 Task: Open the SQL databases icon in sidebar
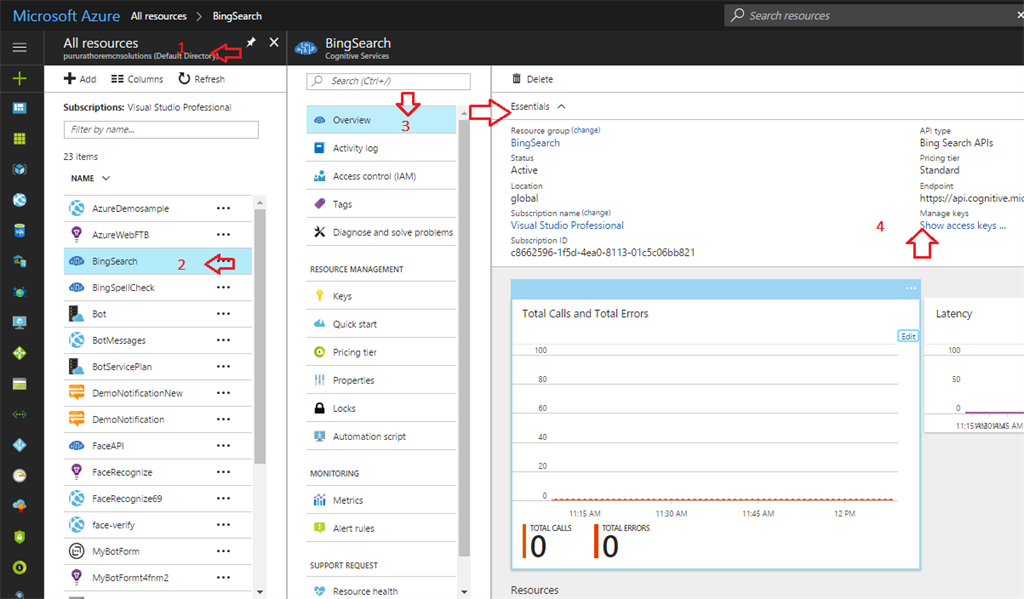pyautogui.click(x=20, y=231)
